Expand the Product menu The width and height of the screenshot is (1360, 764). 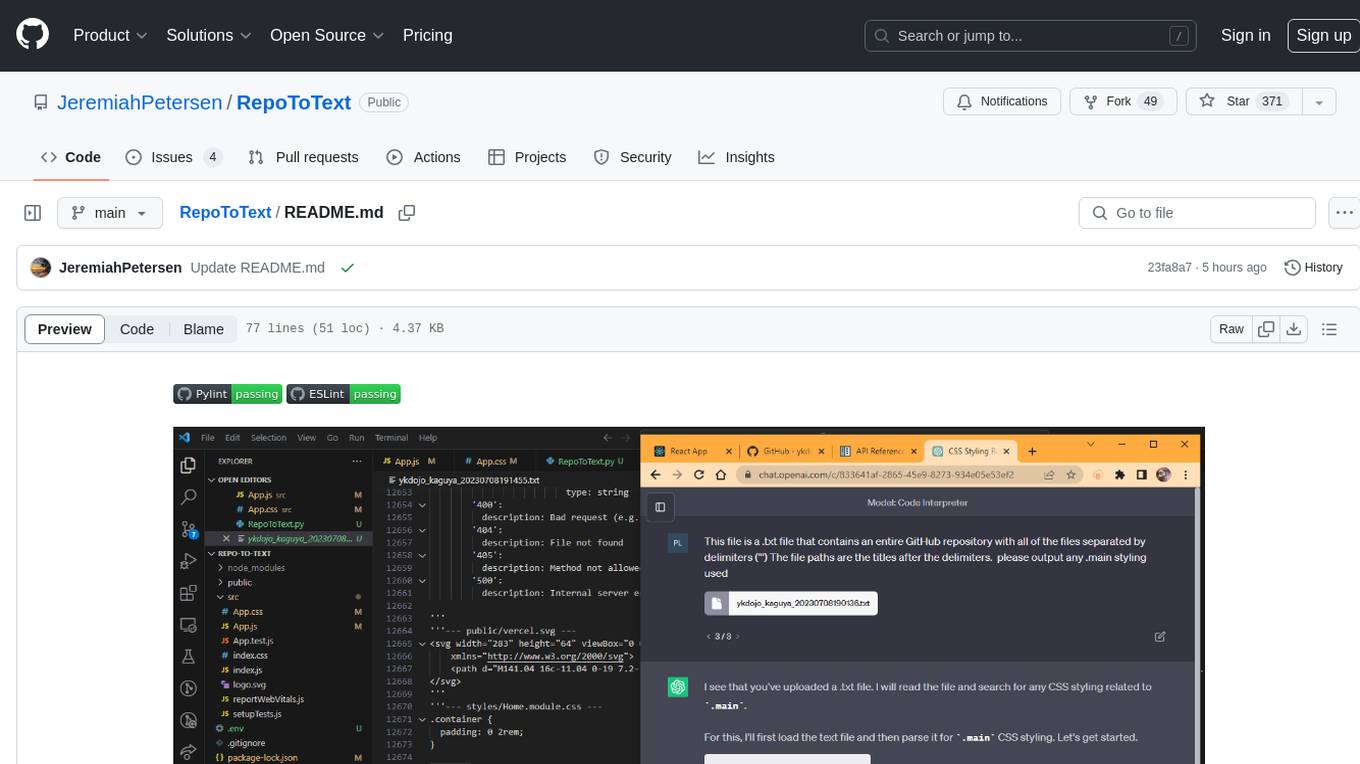110,35
